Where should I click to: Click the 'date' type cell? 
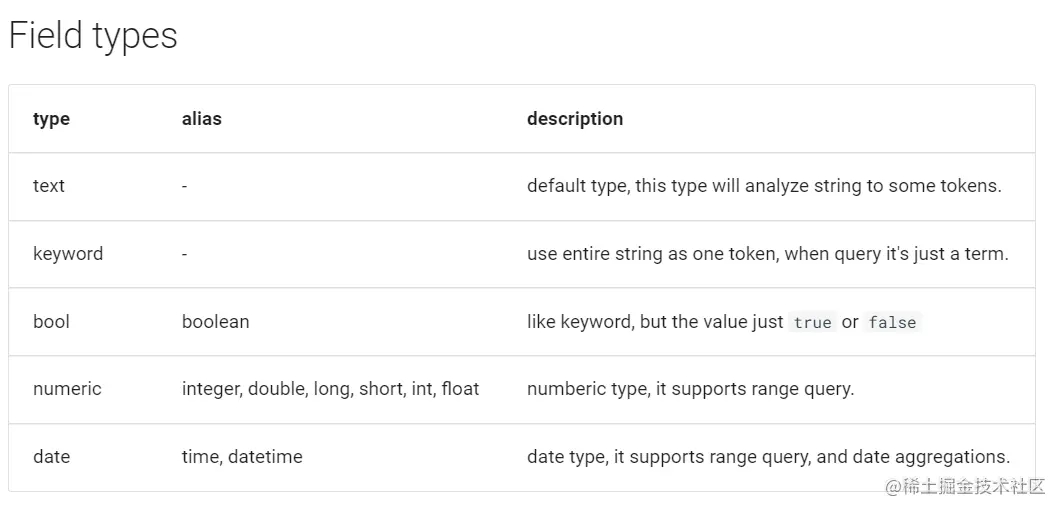click(x=51, y=456)
